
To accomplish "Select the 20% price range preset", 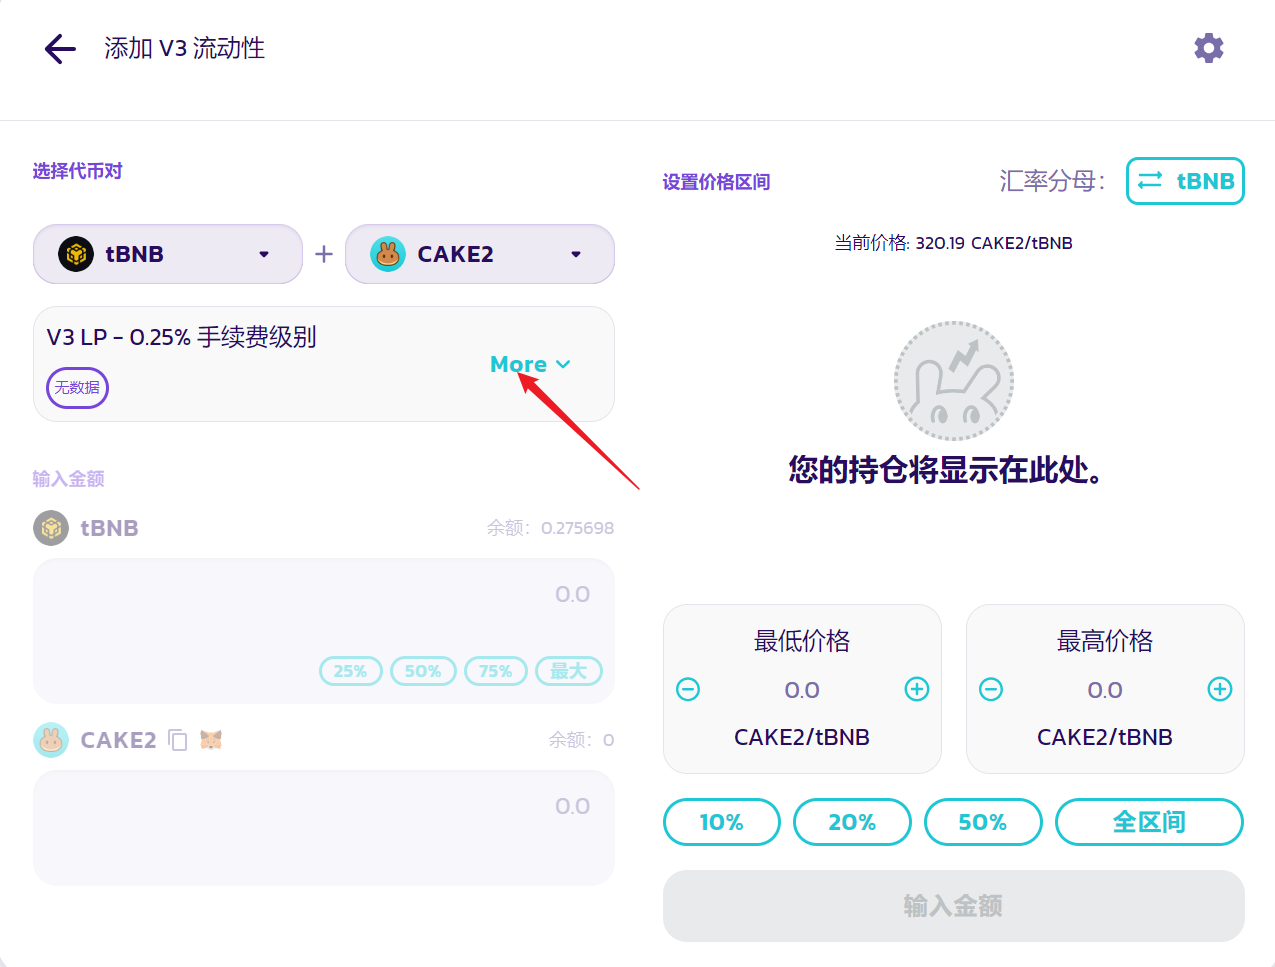I will (x=852, y=822).
